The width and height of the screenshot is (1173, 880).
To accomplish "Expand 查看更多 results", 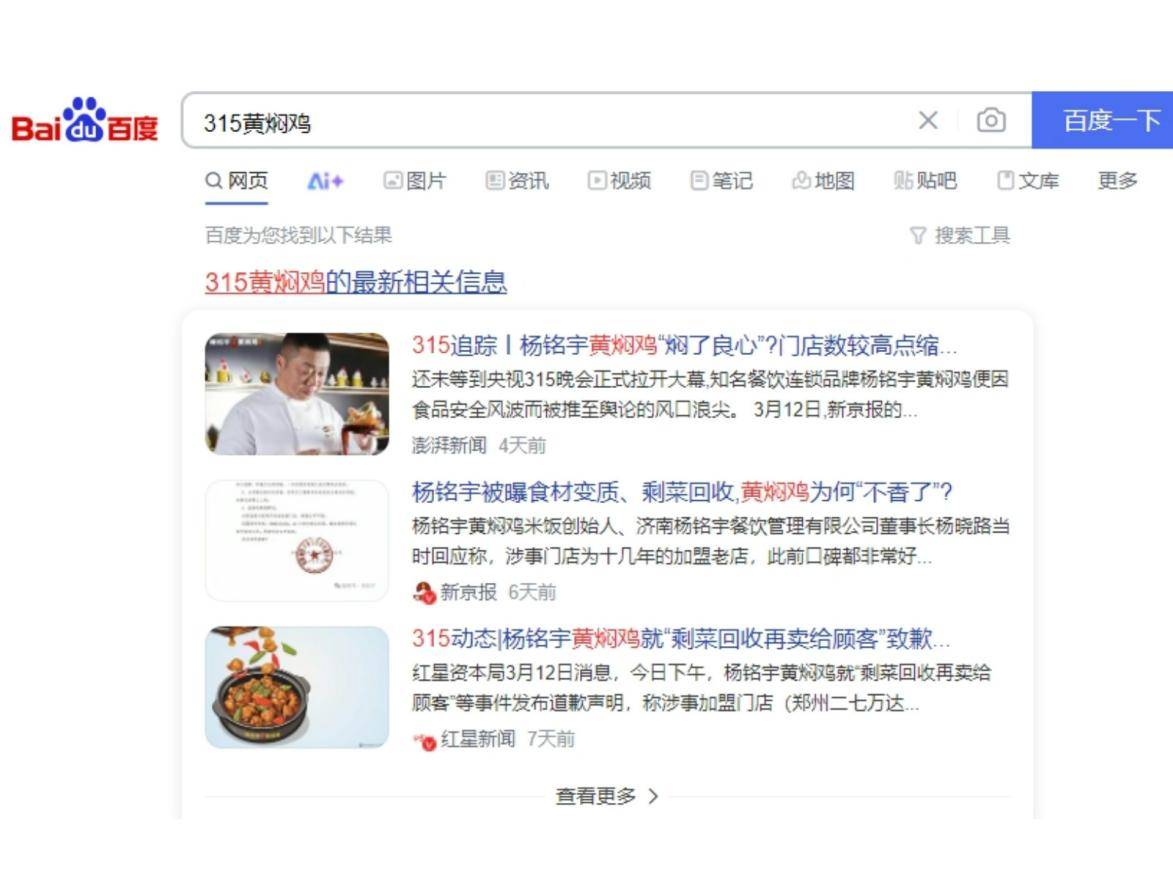I will pos(607,795).
